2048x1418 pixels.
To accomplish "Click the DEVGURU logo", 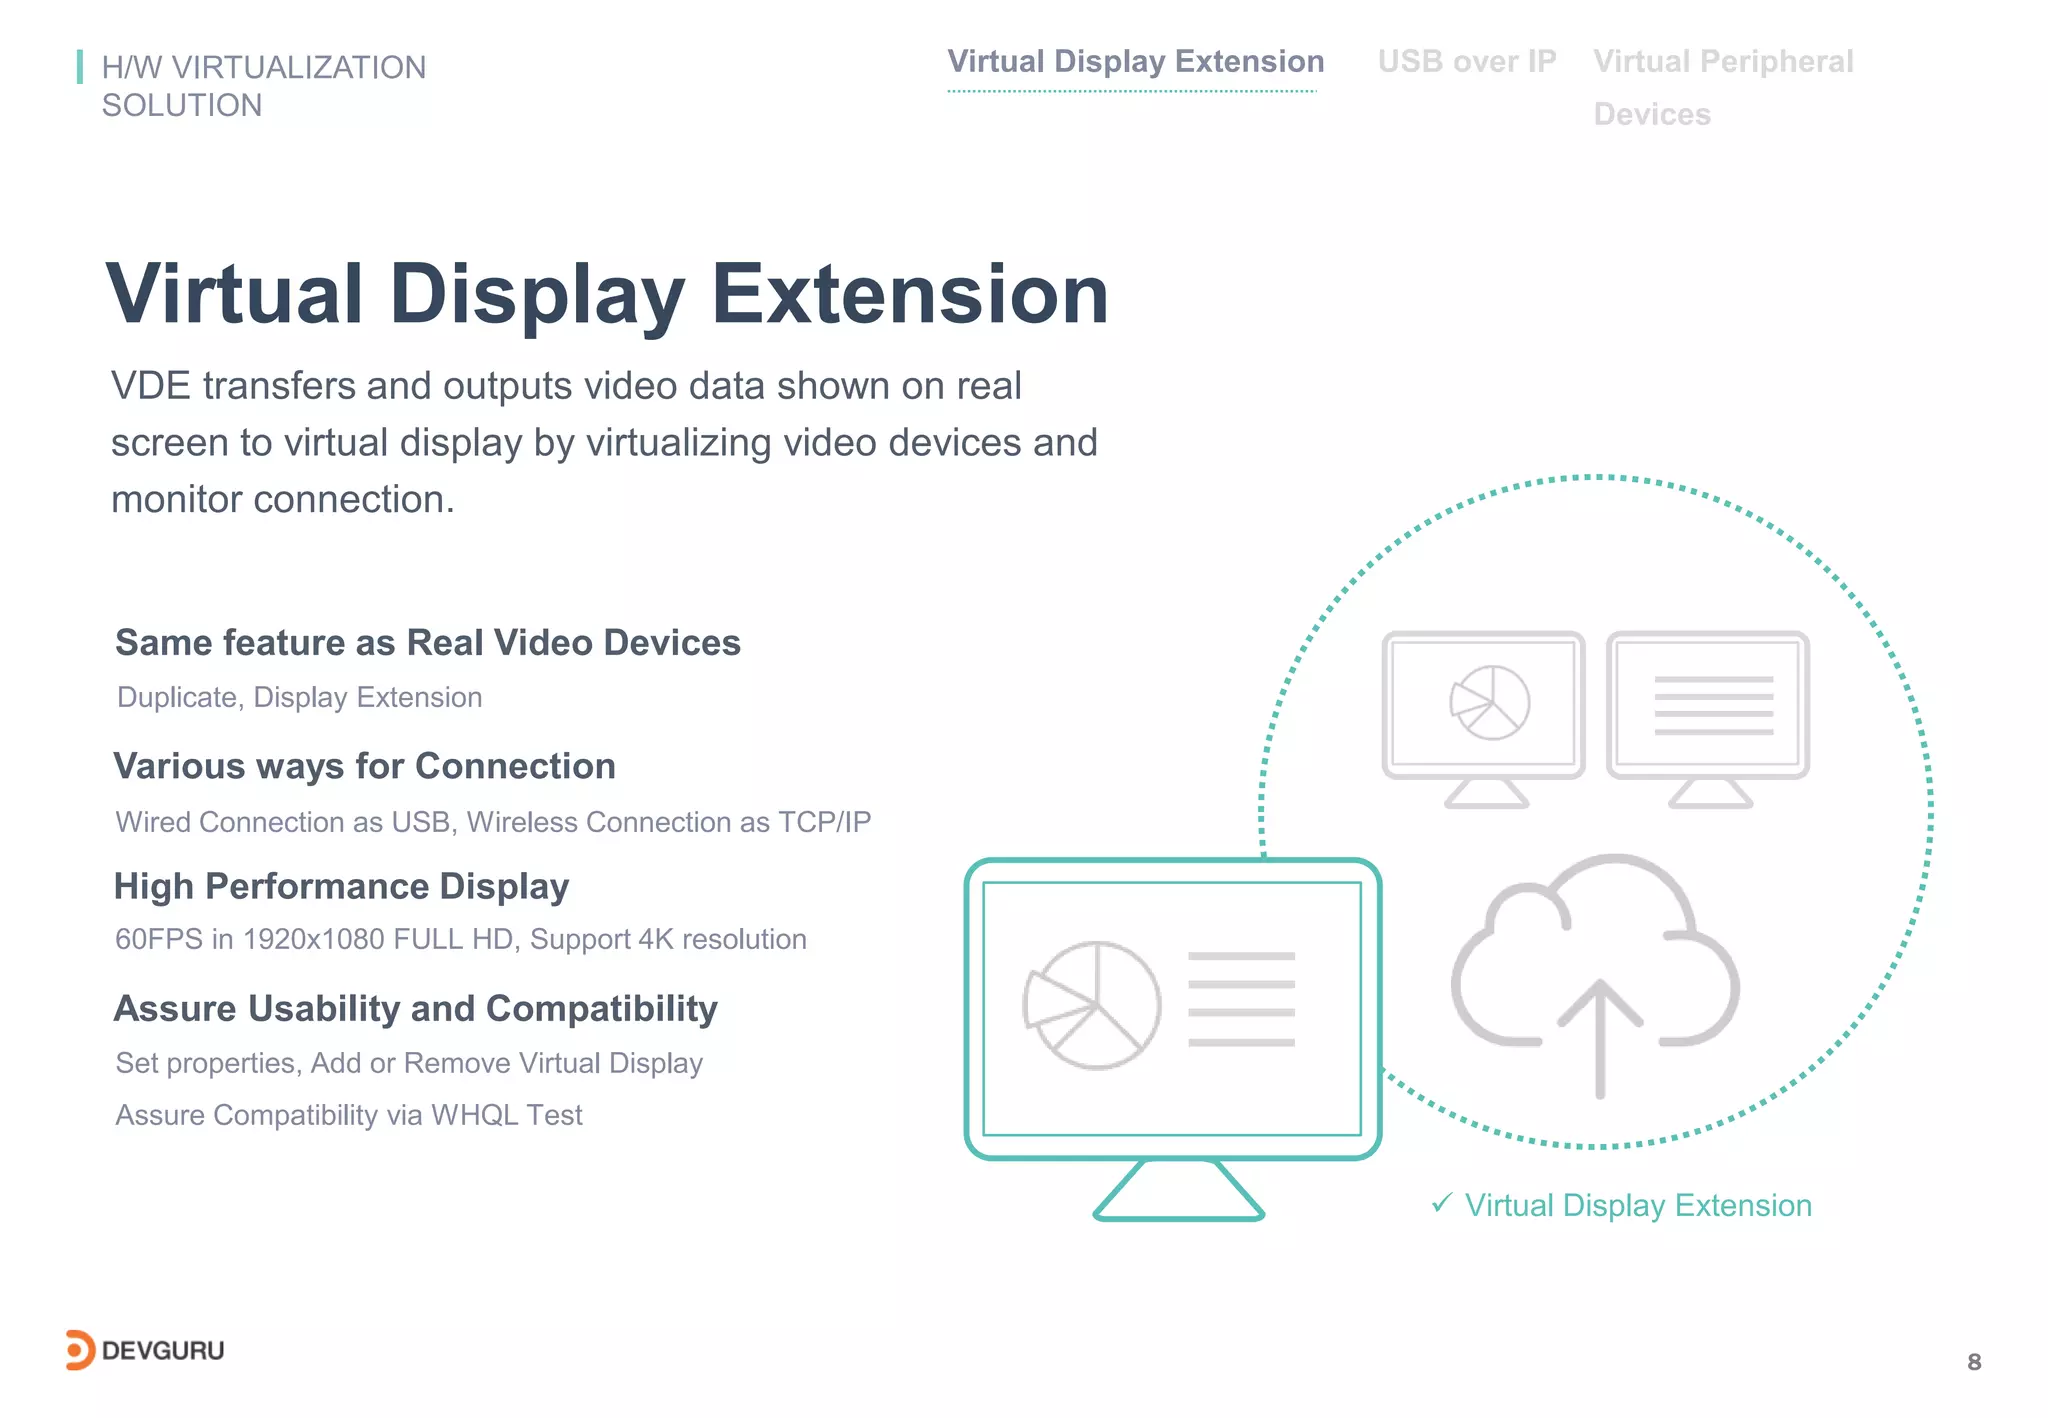I will pos(146,1350).
